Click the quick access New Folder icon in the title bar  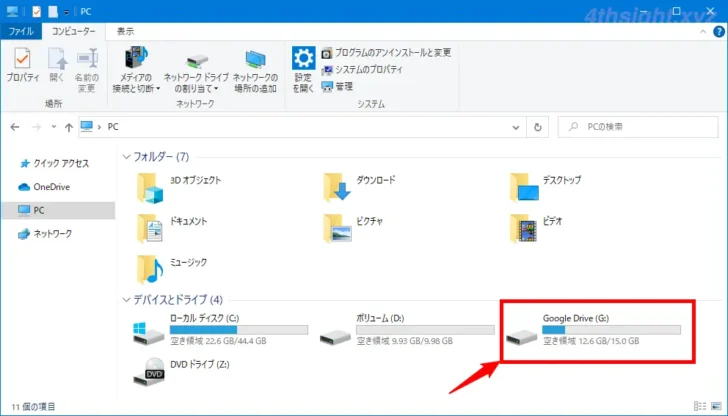[53, 11]
